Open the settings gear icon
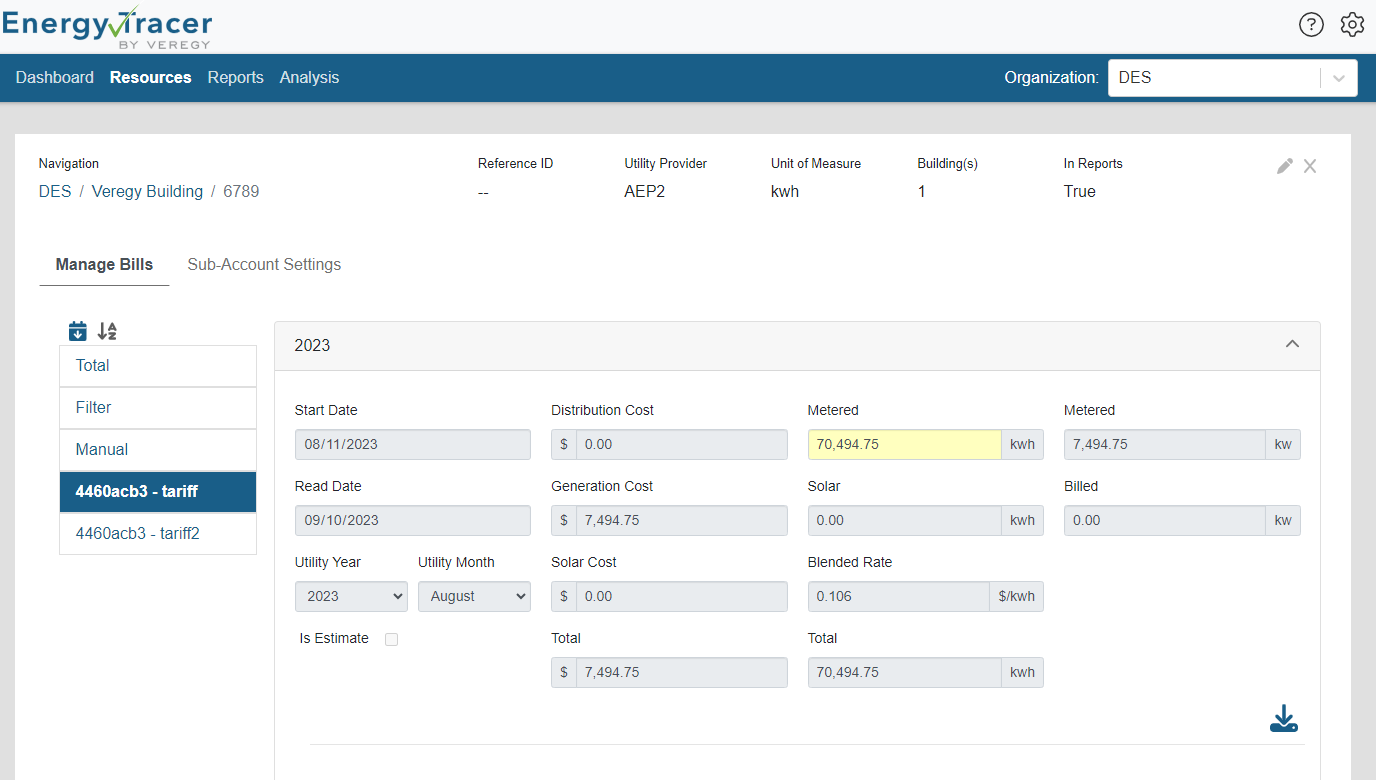 tap(1352, 25)
